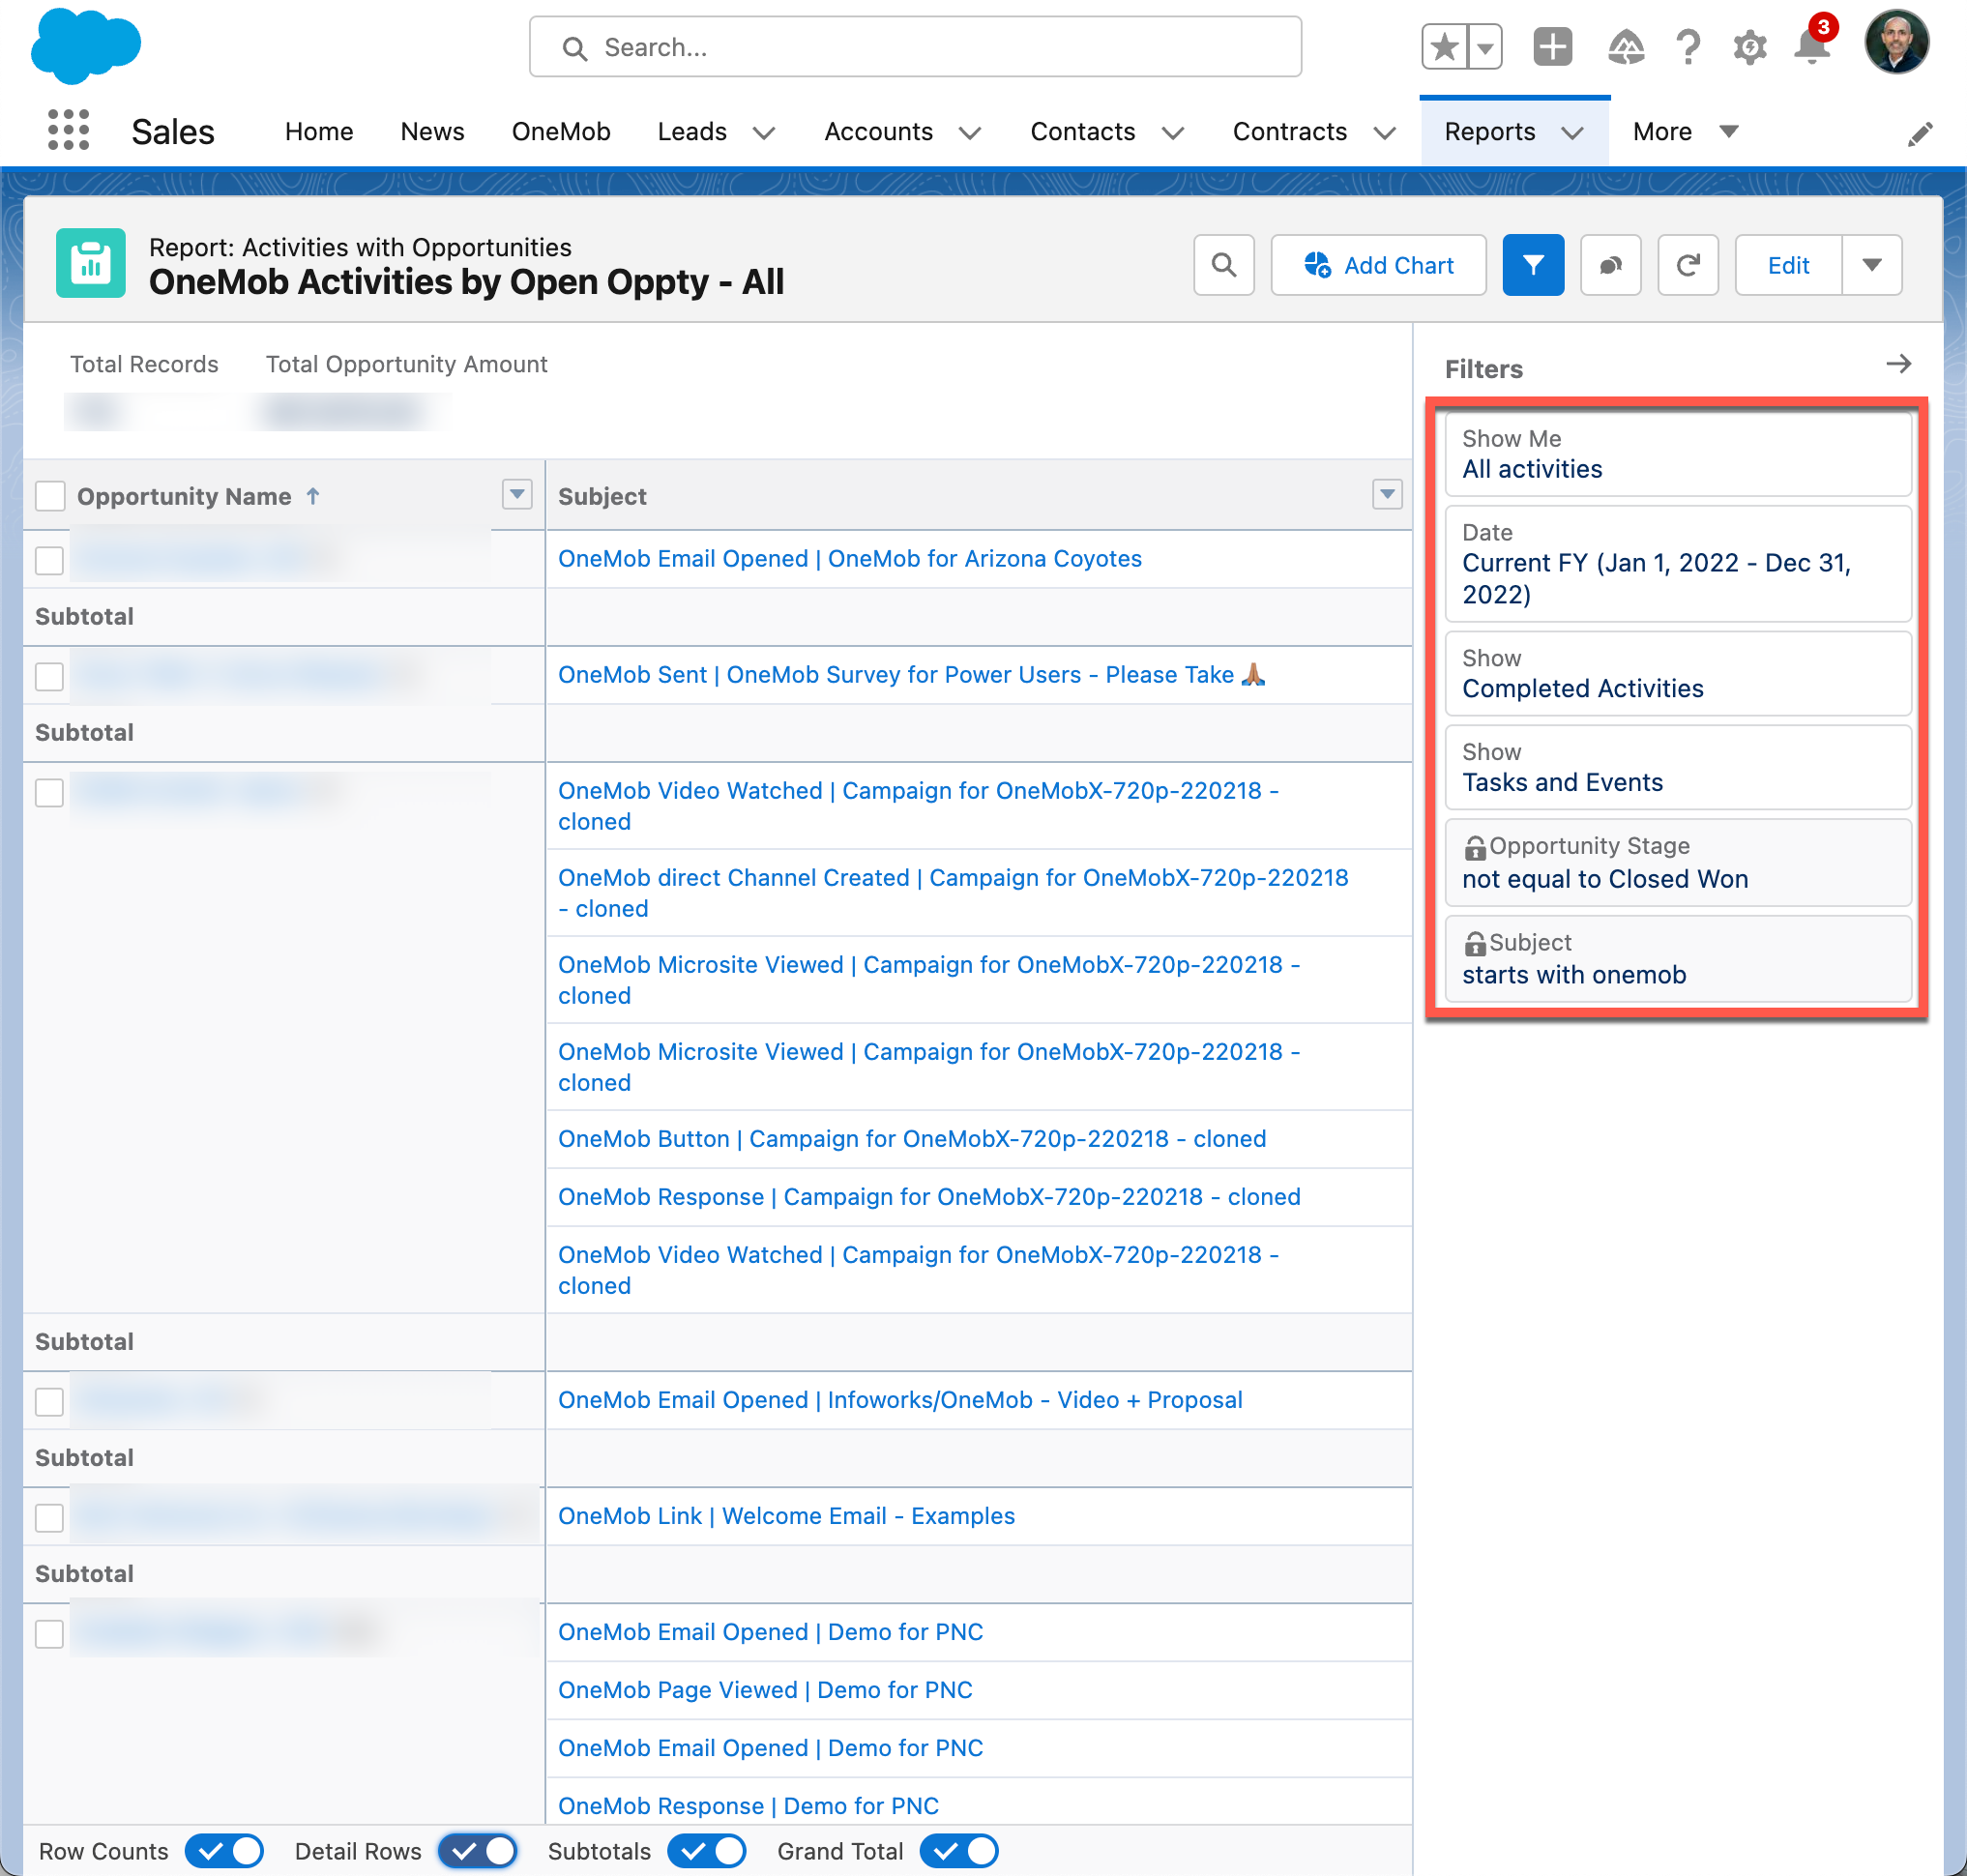Screen dimensions: 1967x1876
Task: Expand the Leads tab chevron
Action: point(764,133)
